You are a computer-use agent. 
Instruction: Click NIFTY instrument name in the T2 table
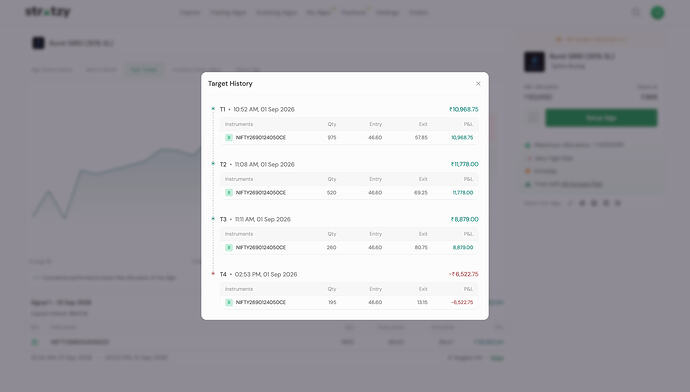tap(261, 193)
